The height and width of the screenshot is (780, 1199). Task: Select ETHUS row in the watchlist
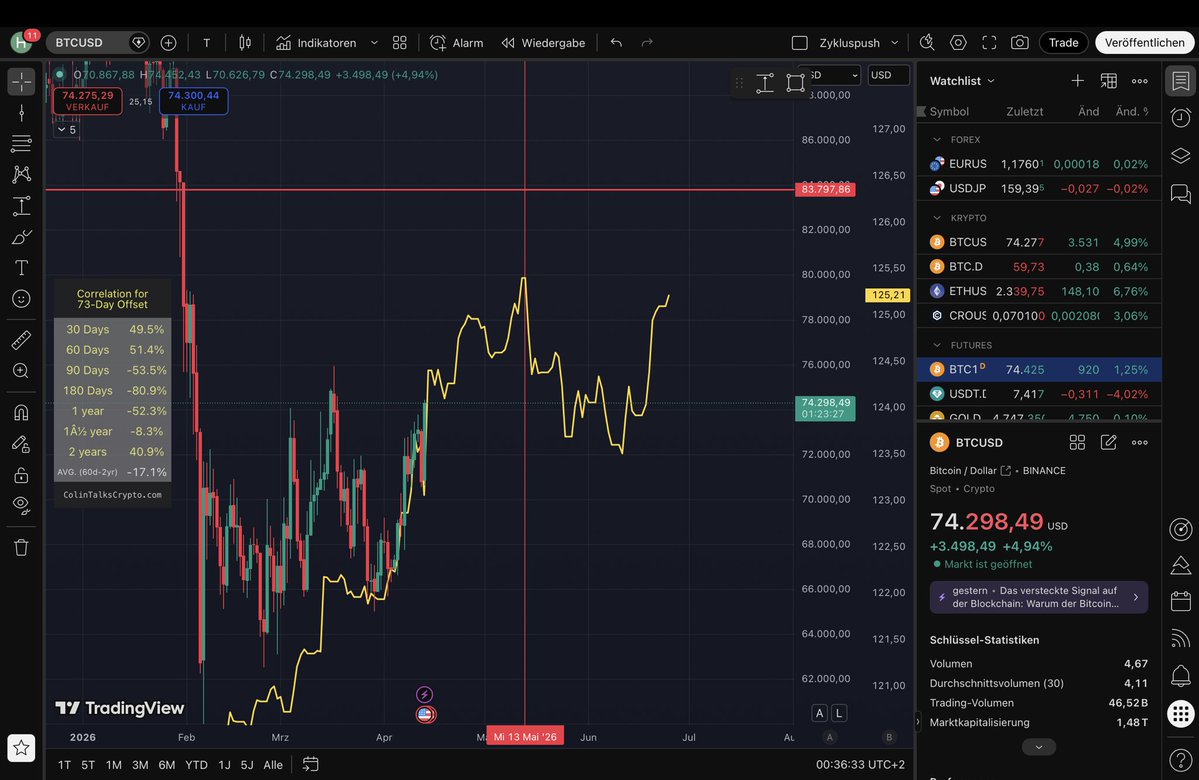coord(1038,291)
